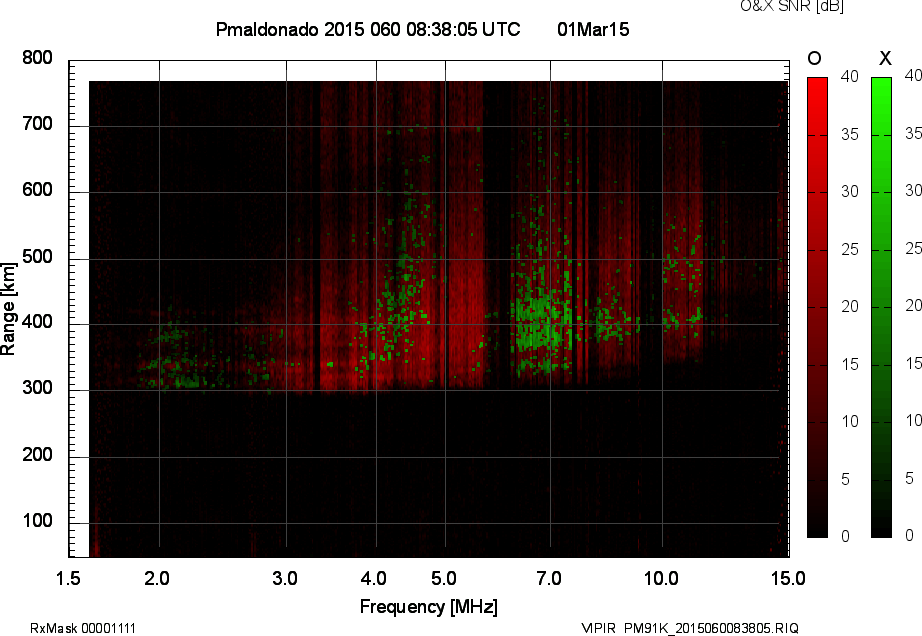Click the 01Mar15 date label
The image size is (922, 636).
[x=593, y=30]
